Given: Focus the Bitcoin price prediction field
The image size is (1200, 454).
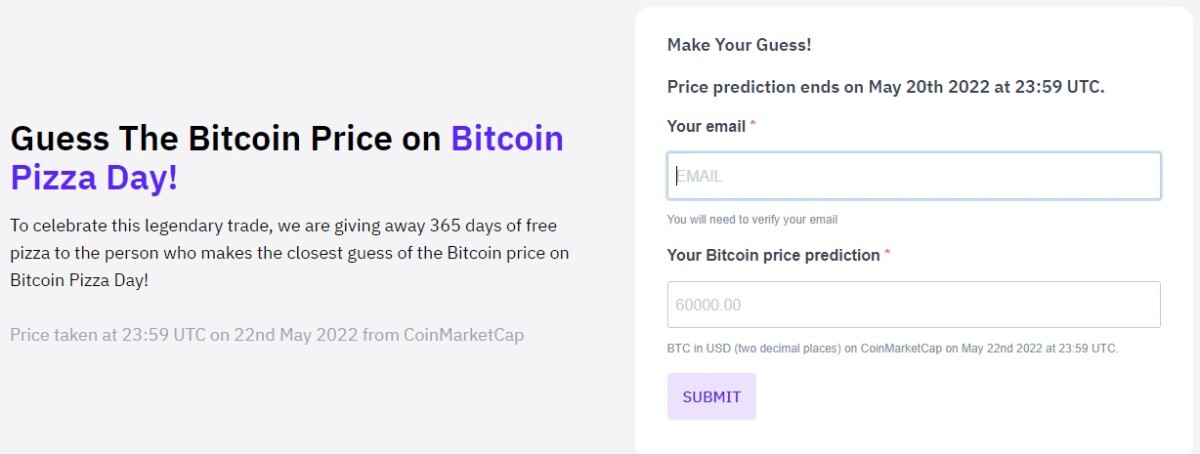Looking at the screenshot, I should click(913, 305).
